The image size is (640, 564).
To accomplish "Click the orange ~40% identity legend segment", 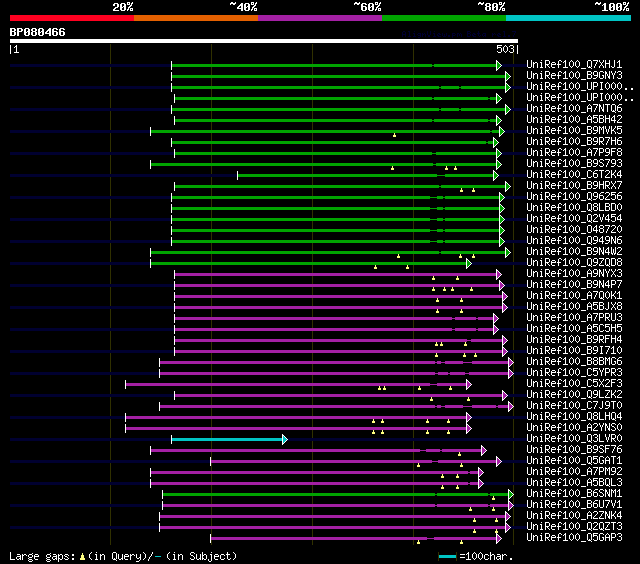I will coord(196,18).
